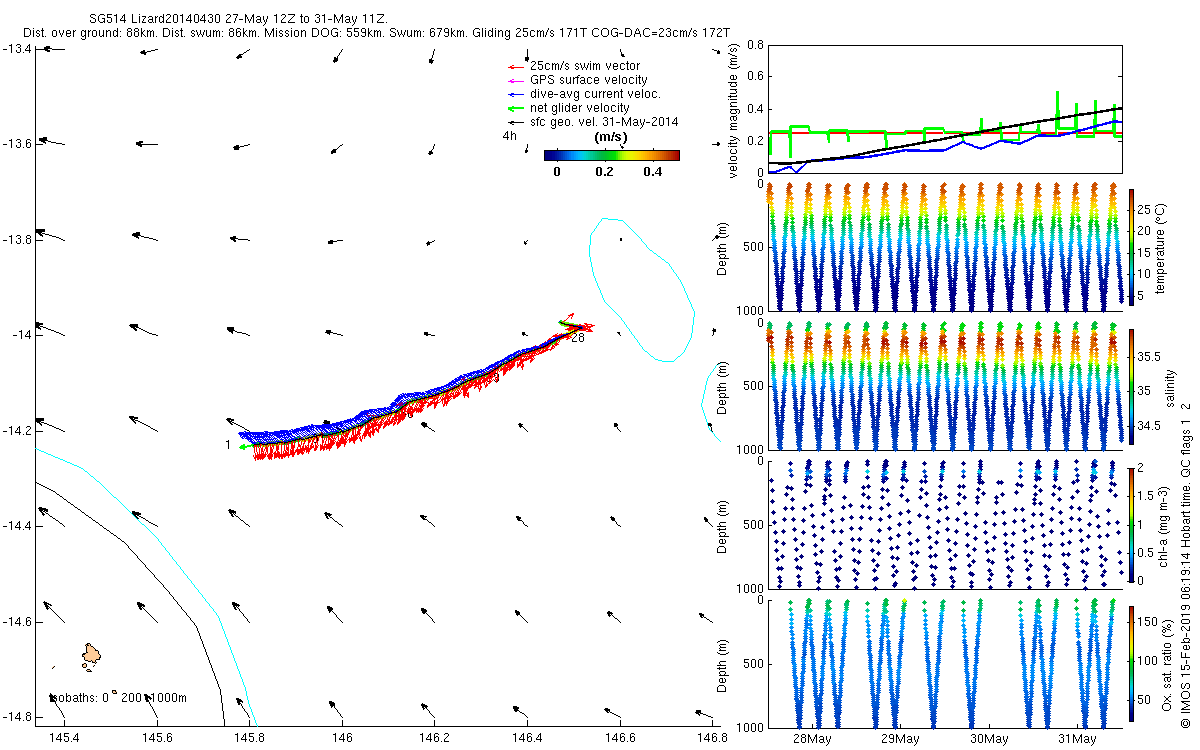Click the '-14.8' latitude tick on the map
The width and height of the screenshot is (1200, 750).
click(19, 717)
